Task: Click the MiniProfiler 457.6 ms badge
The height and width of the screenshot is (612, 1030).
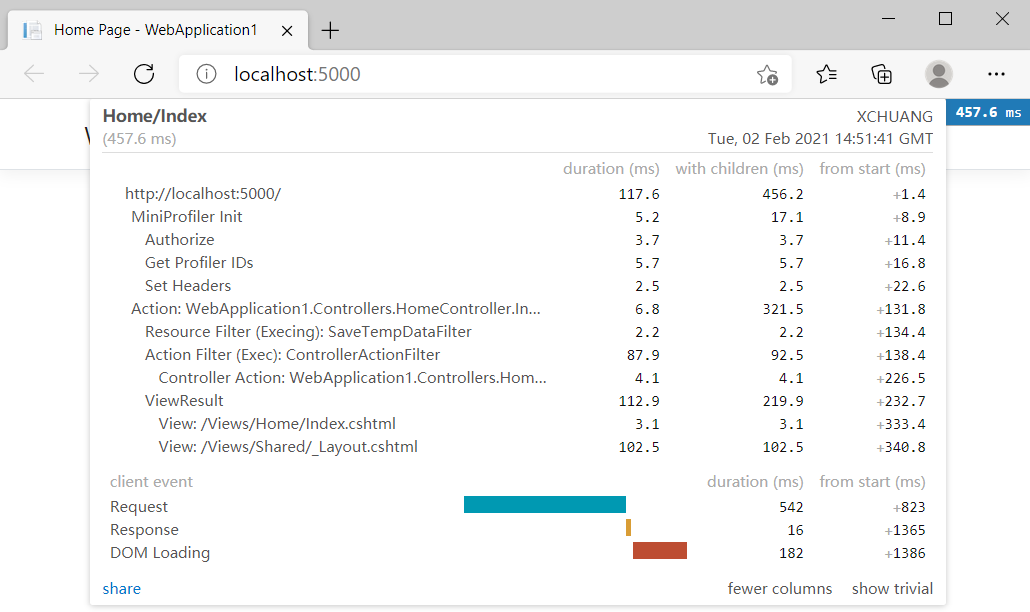Action: pos(987,112)
